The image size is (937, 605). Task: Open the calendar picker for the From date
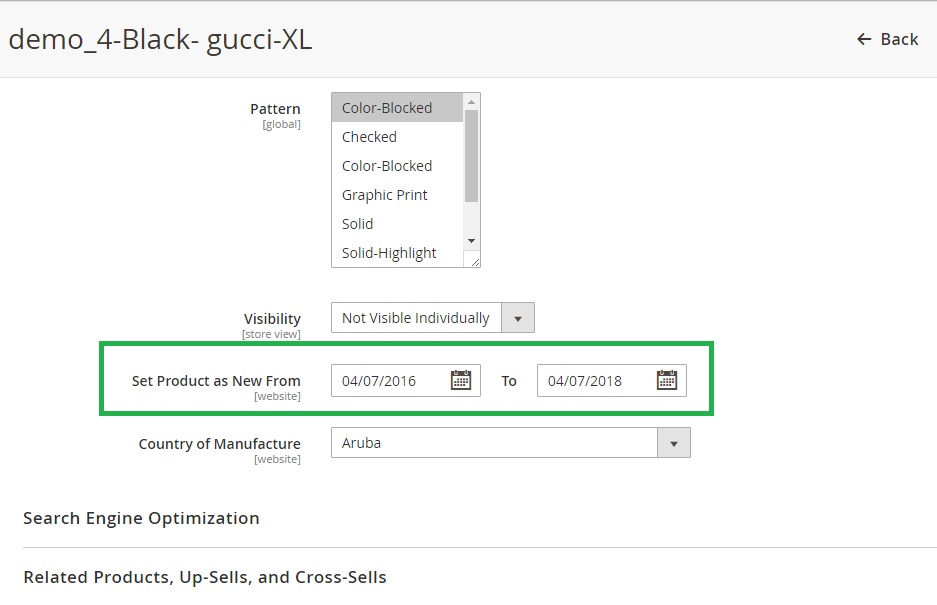460,380
